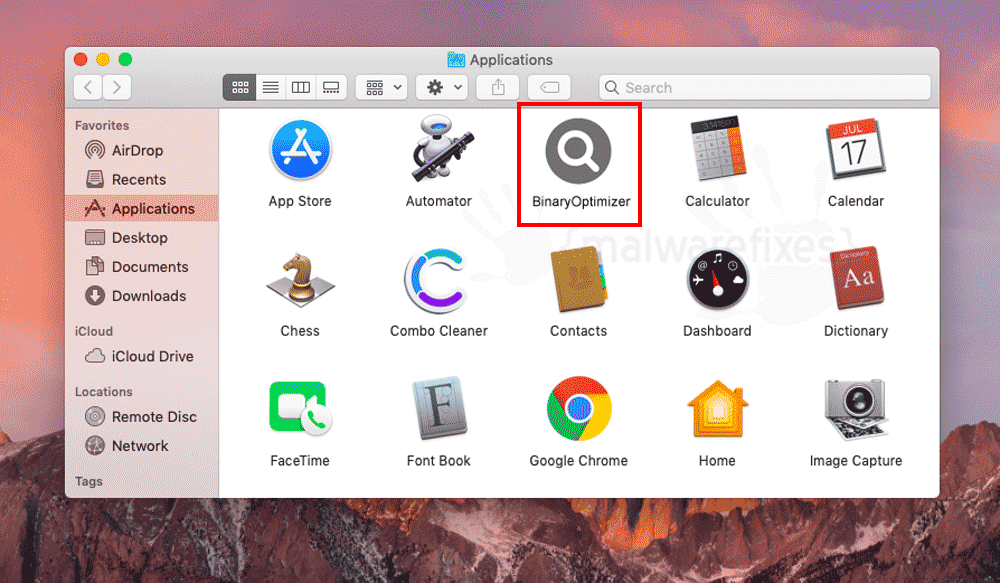
Task: Open Recents in the sidebar
Action: pyautogui.click(x=142, y=180)
